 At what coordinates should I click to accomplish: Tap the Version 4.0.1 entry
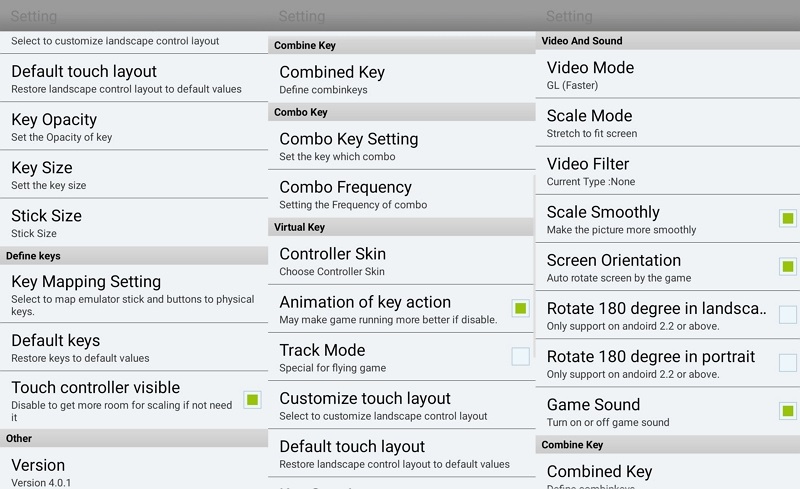[x=130, y=472]
